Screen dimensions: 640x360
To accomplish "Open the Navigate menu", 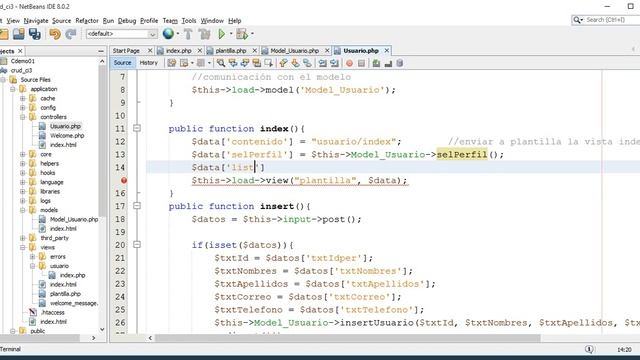I will [36, 21].
